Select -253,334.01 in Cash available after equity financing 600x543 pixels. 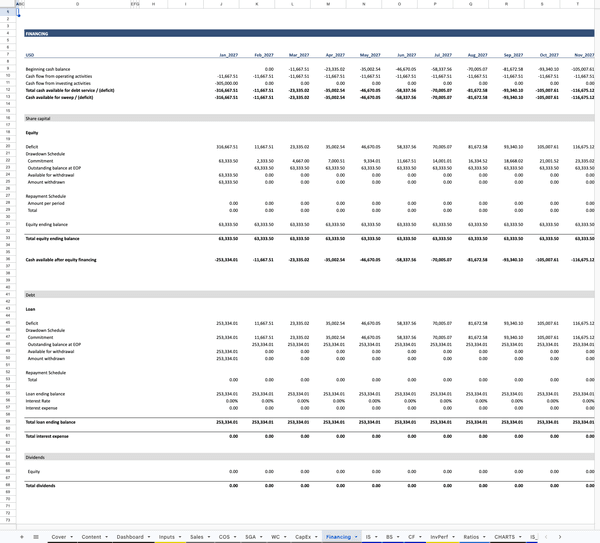[226, 260]
